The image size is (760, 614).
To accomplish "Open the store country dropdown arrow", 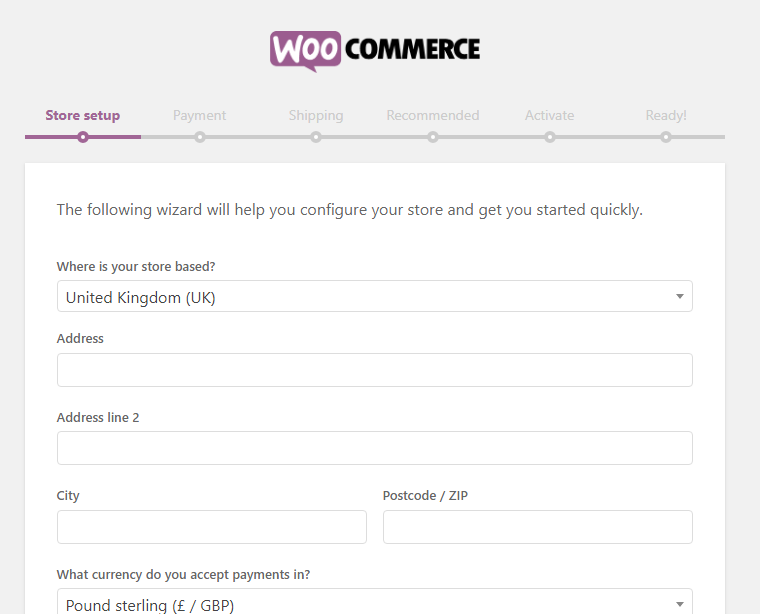I will pos(680,296).
